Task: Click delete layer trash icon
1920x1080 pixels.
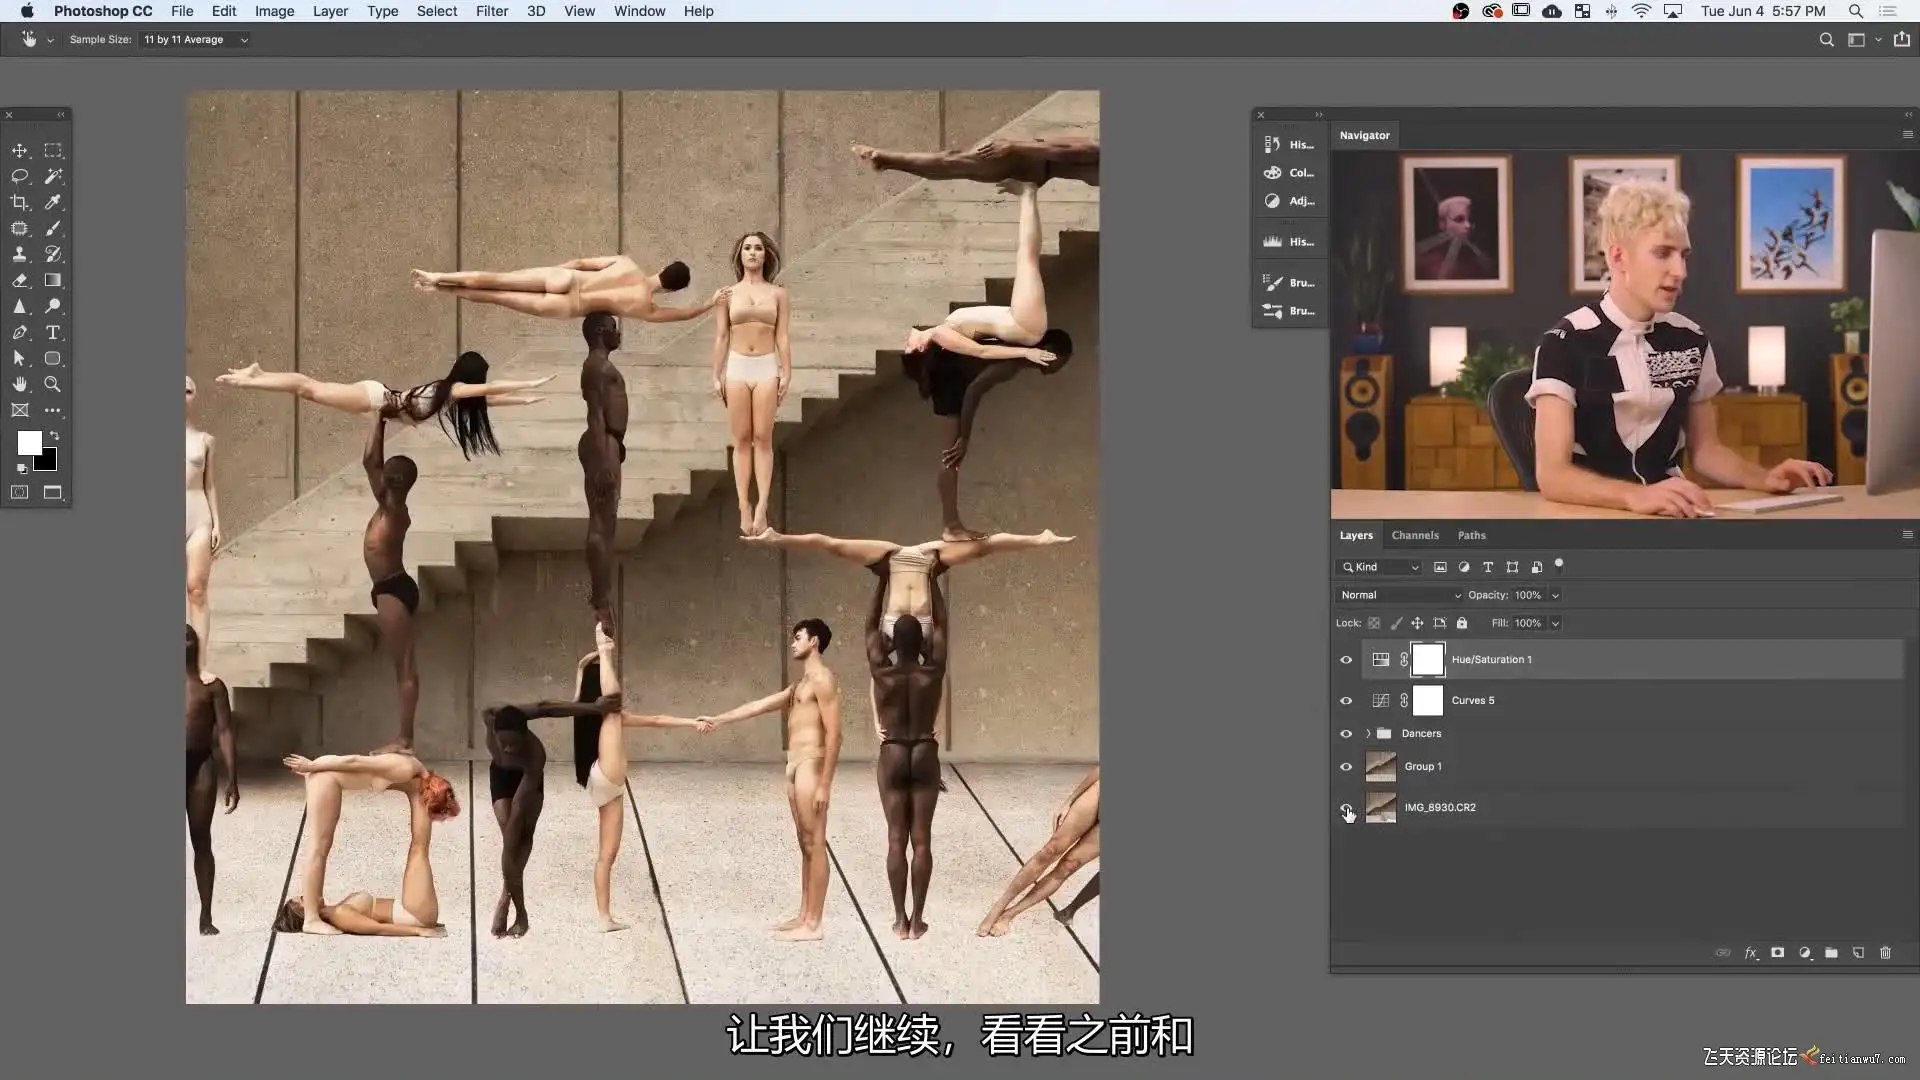Action: click(x=1885, y=953)
